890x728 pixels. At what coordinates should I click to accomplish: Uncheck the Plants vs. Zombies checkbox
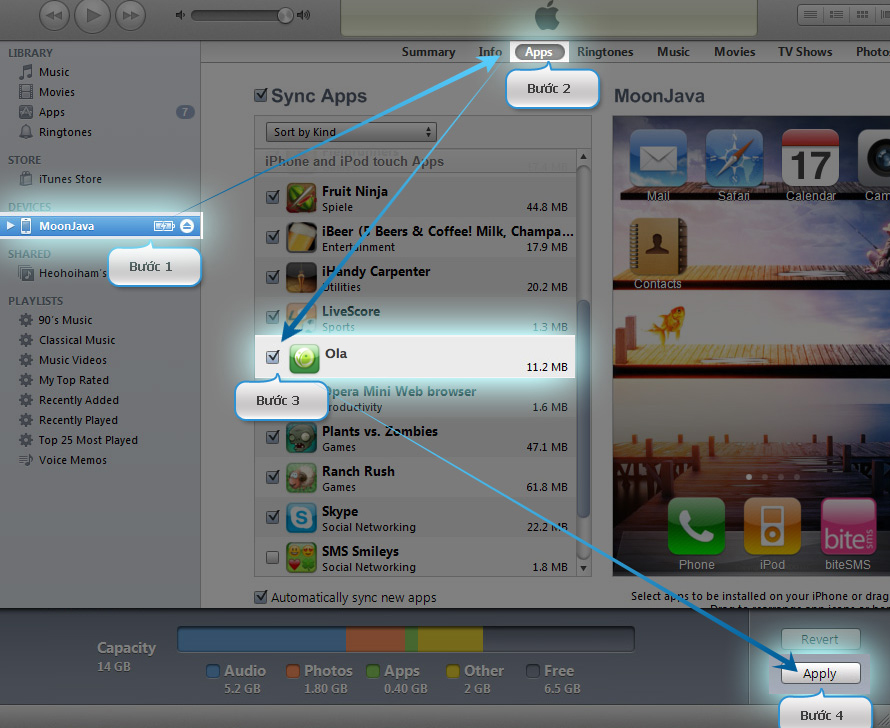272,437
